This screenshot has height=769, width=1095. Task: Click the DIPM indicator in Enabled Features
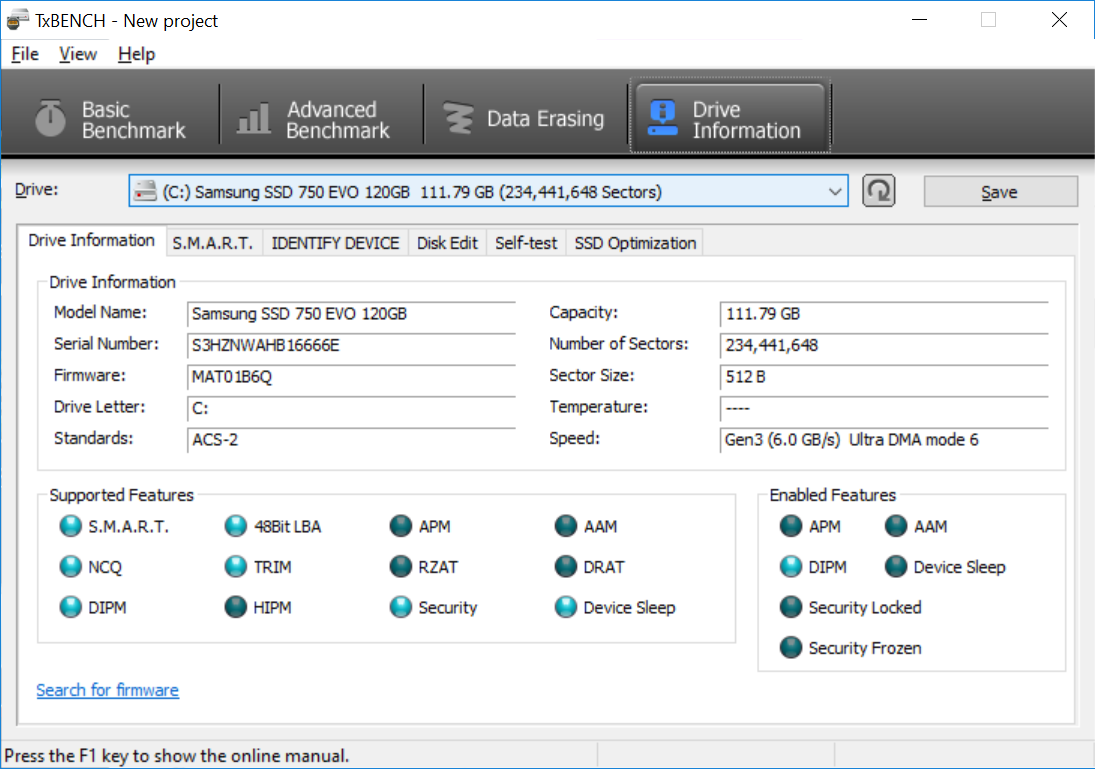tap(791, 566)
